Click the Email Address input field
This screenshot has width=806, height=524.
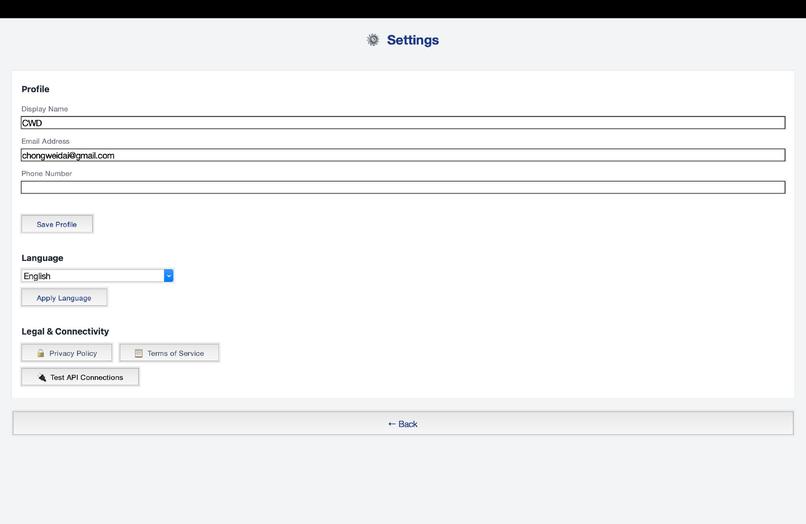[403, 155]
